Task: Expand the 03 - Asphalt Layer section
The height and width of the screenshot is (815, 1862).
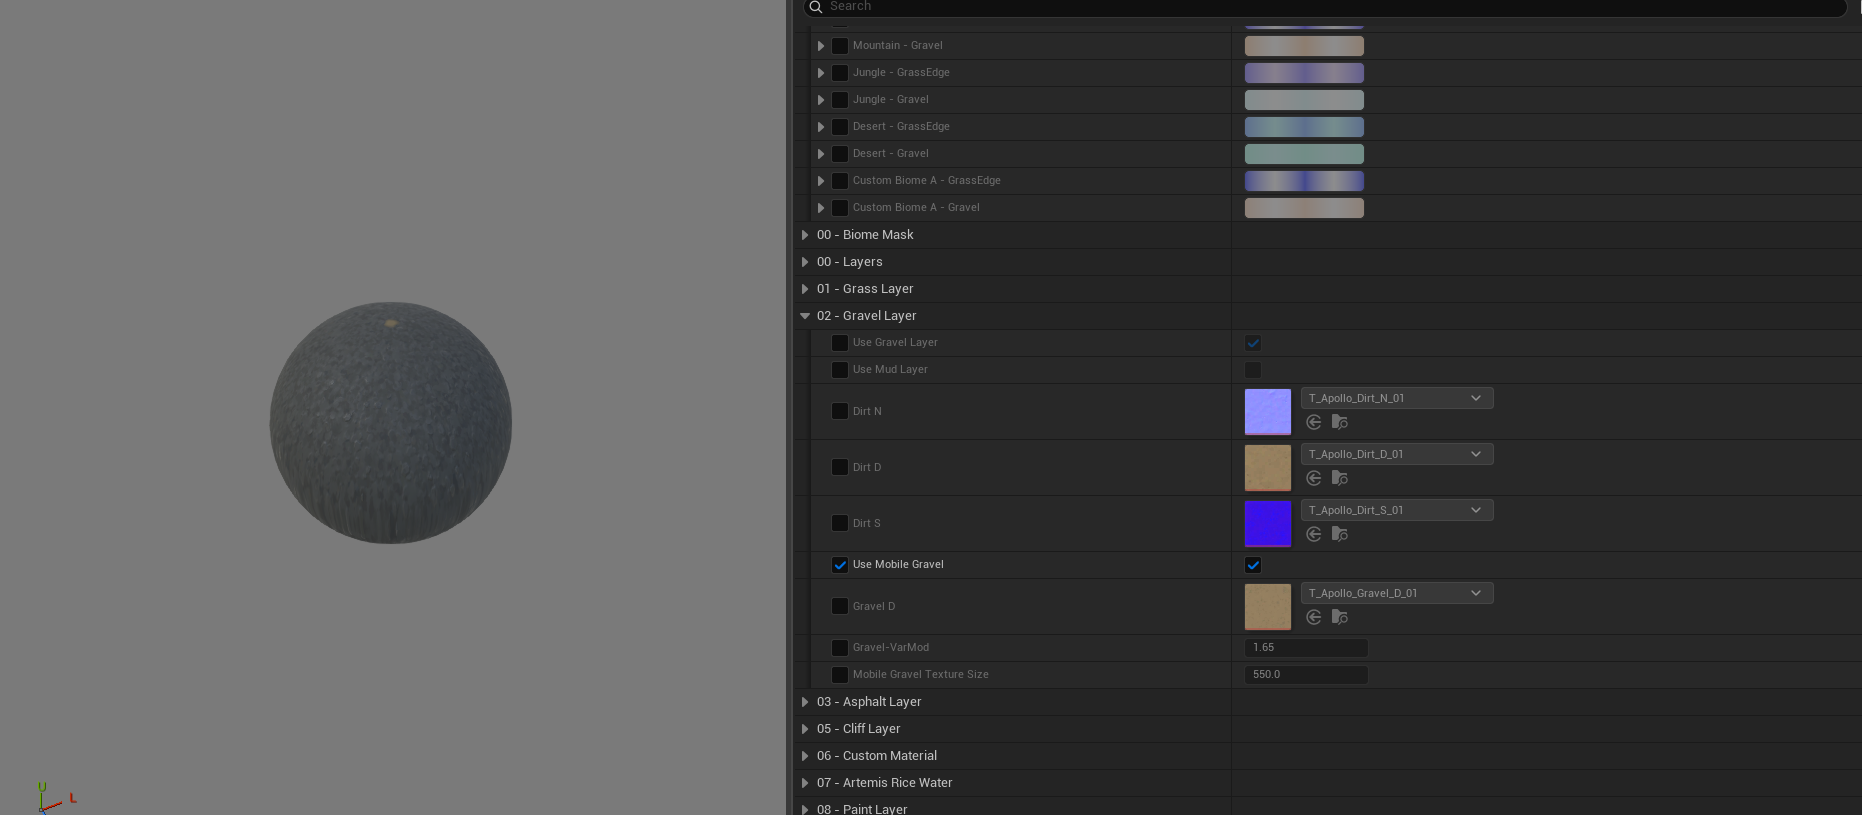Action: [805, 702]
